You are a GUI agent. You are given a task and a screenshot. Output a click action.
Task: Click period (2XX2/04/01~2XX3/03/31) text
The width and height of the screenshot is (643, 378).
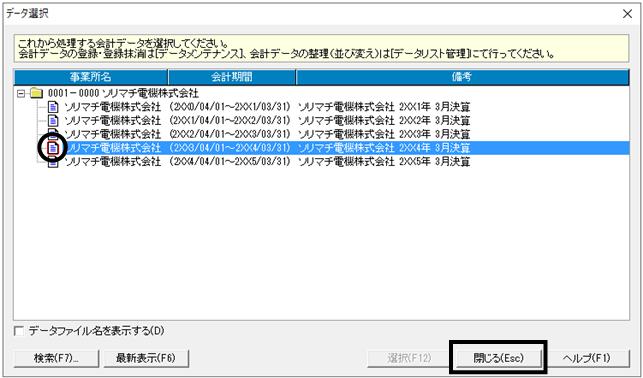230,134
